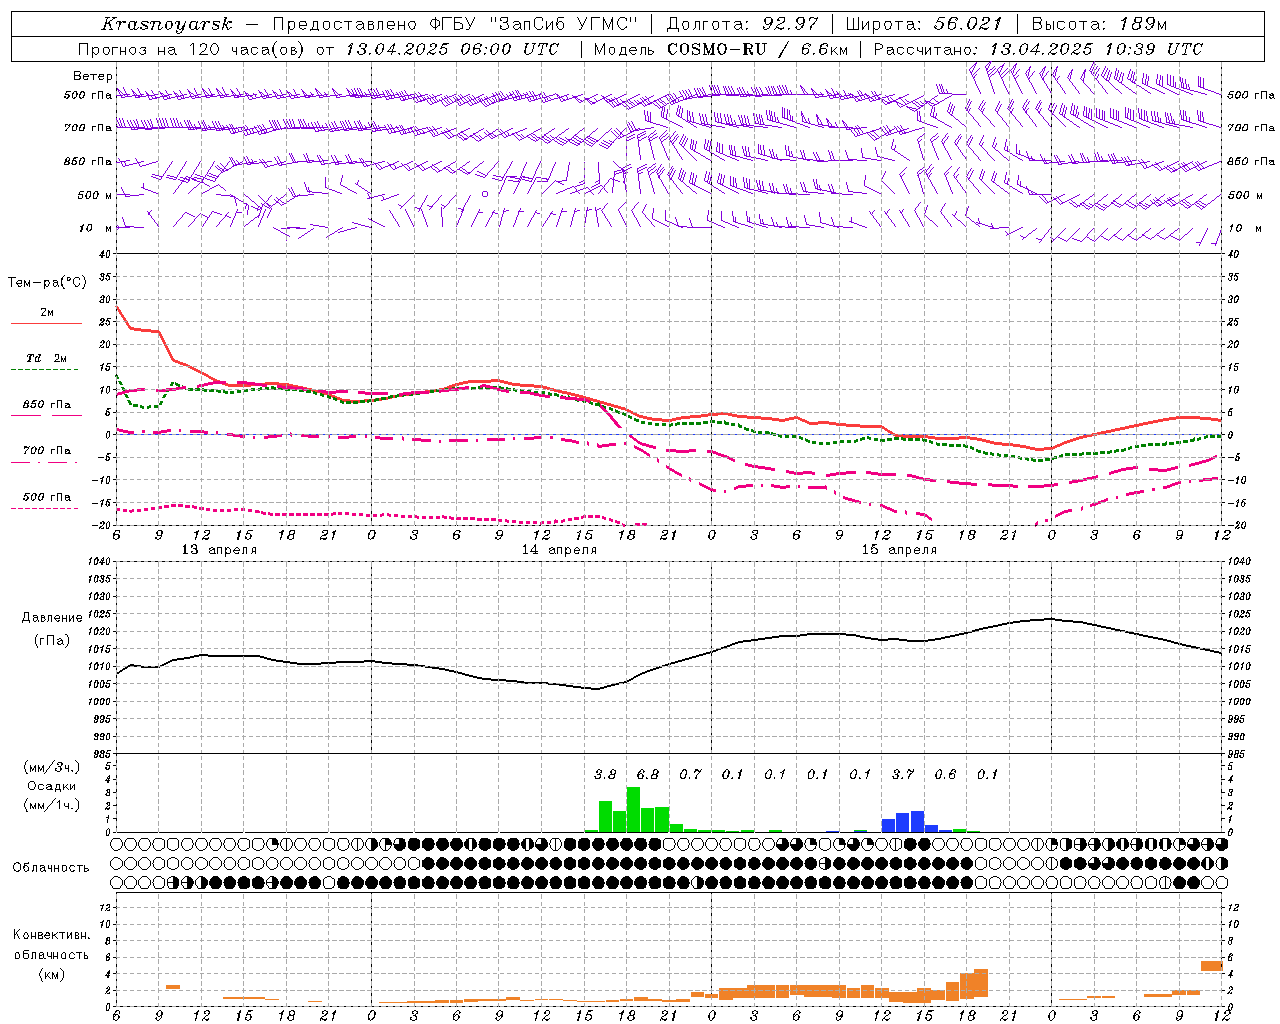Click the '3.8' precipitation total value

(x=605, y=774)
